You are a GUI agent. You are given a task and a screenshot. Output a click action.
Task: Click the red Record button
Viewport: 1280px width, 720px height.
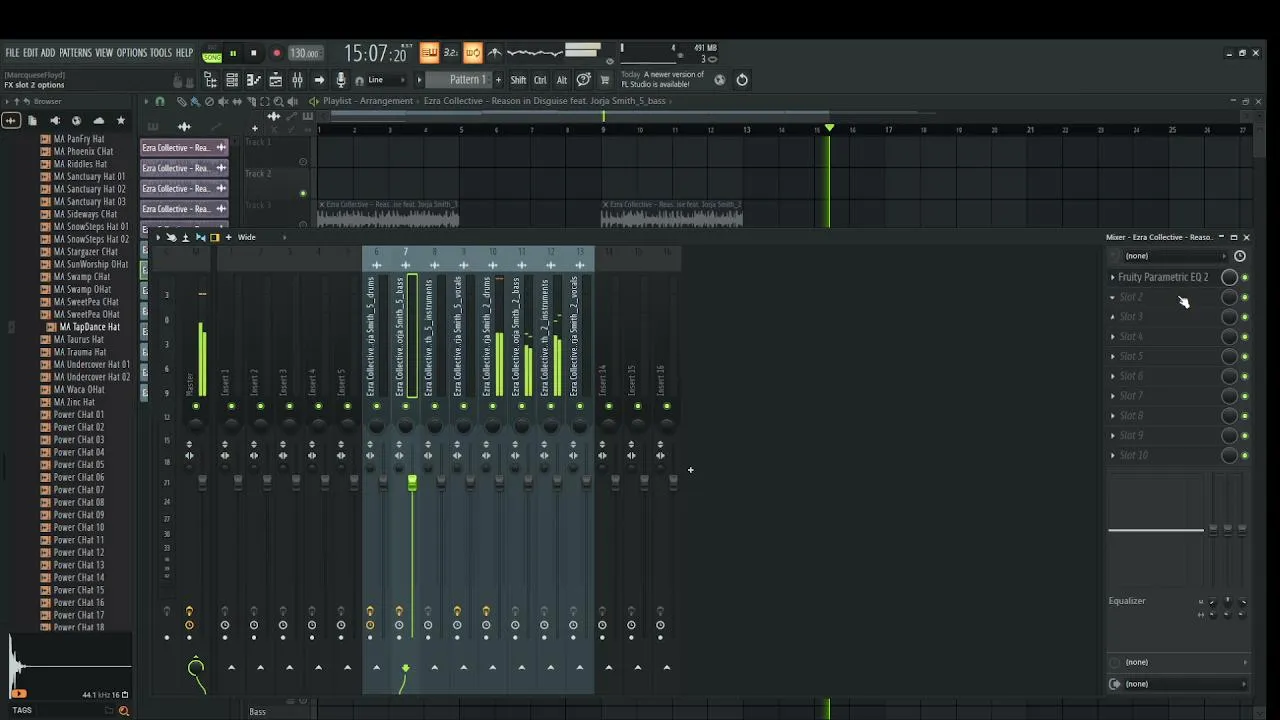click(x=276, y=54)
